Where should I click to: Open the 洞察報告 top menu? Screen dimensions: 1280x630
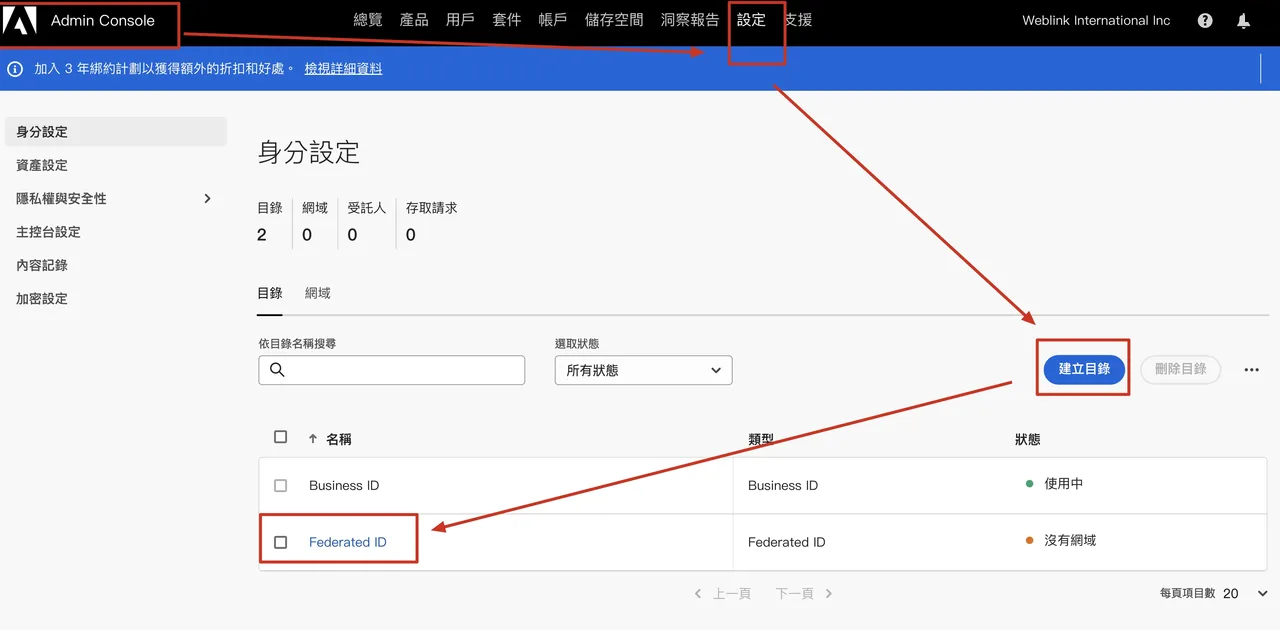690,20
